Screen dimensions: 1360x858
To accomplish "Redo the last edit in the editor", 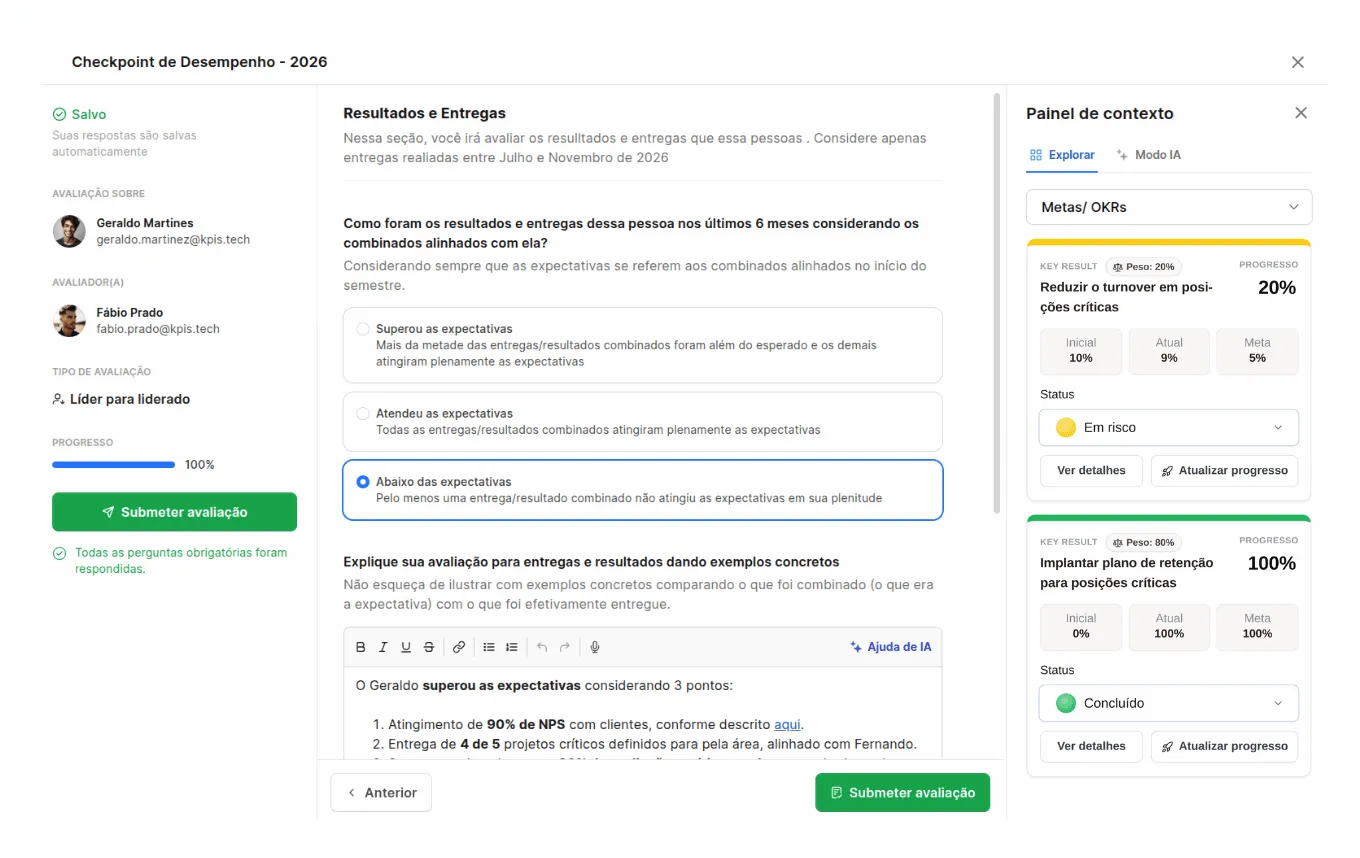I will [565, 647].
